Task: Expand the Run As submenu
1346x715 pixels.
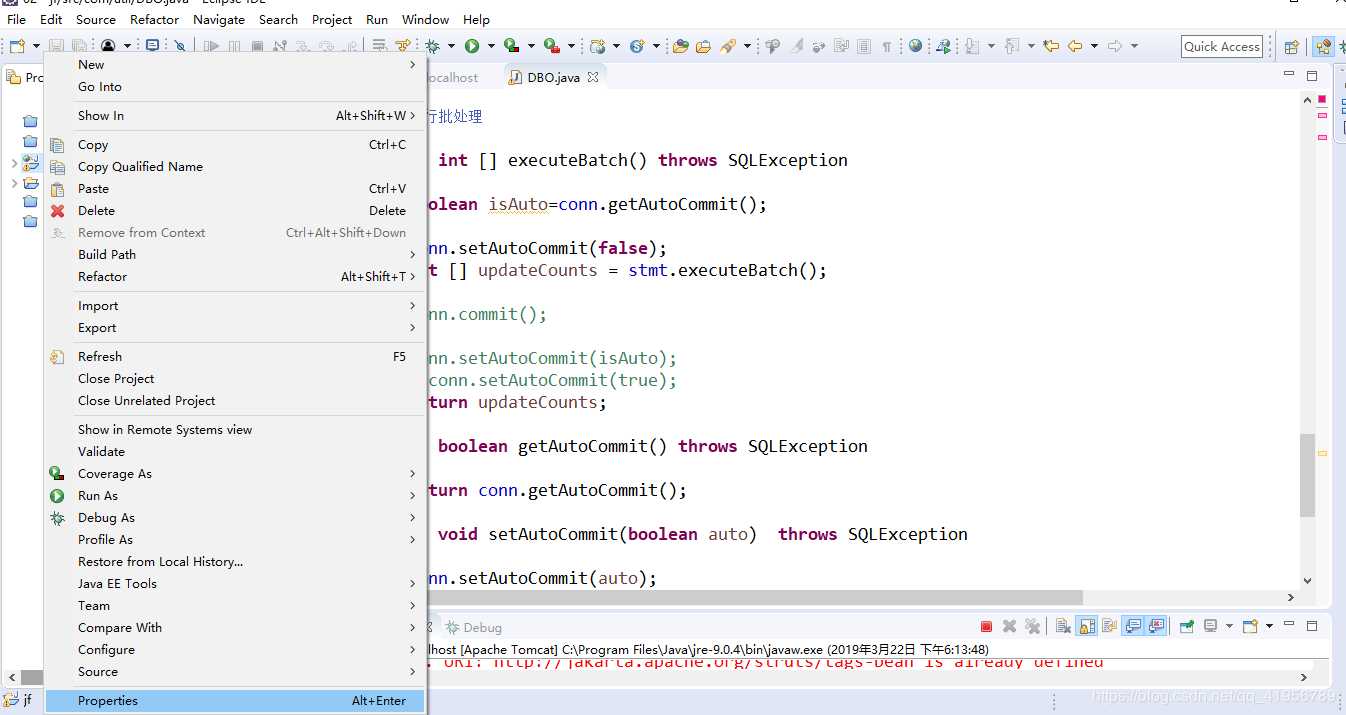Action: point(235,495)
